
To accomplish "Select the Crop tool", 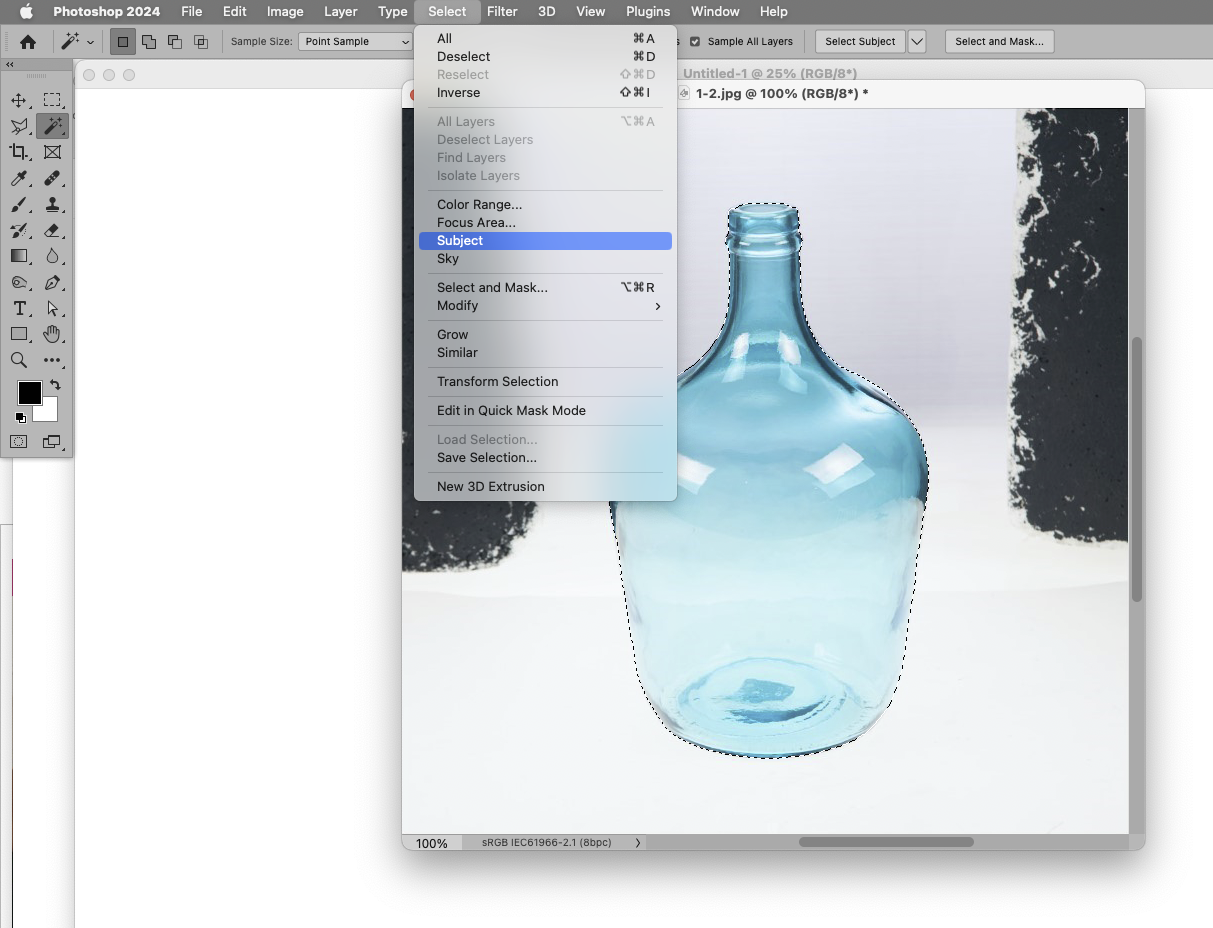I will [x=20, y=152].
